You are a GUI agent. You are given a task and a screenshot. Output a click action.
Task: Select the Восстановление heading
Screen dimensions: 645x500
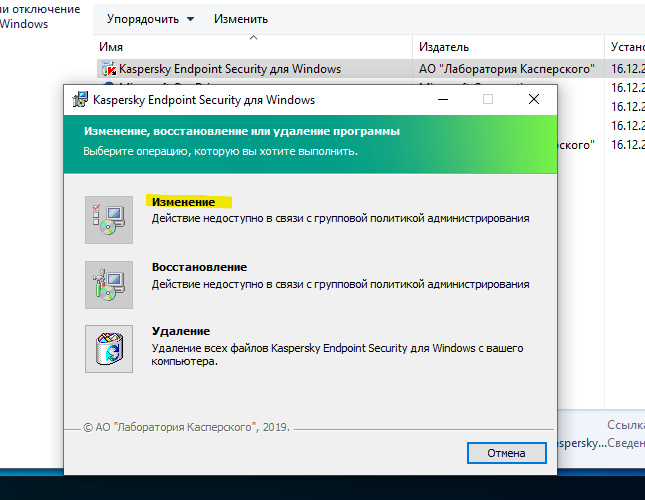pyautogui.click(x=200, y=267)
